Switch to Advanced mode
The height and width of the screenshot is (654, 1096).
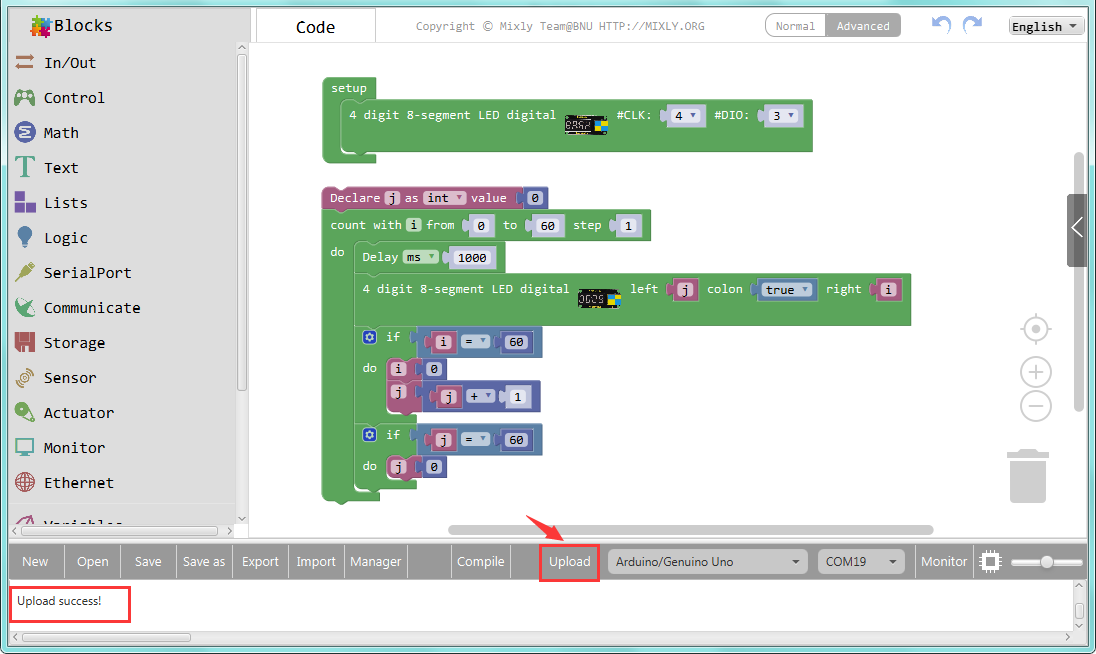coord(863,26)
